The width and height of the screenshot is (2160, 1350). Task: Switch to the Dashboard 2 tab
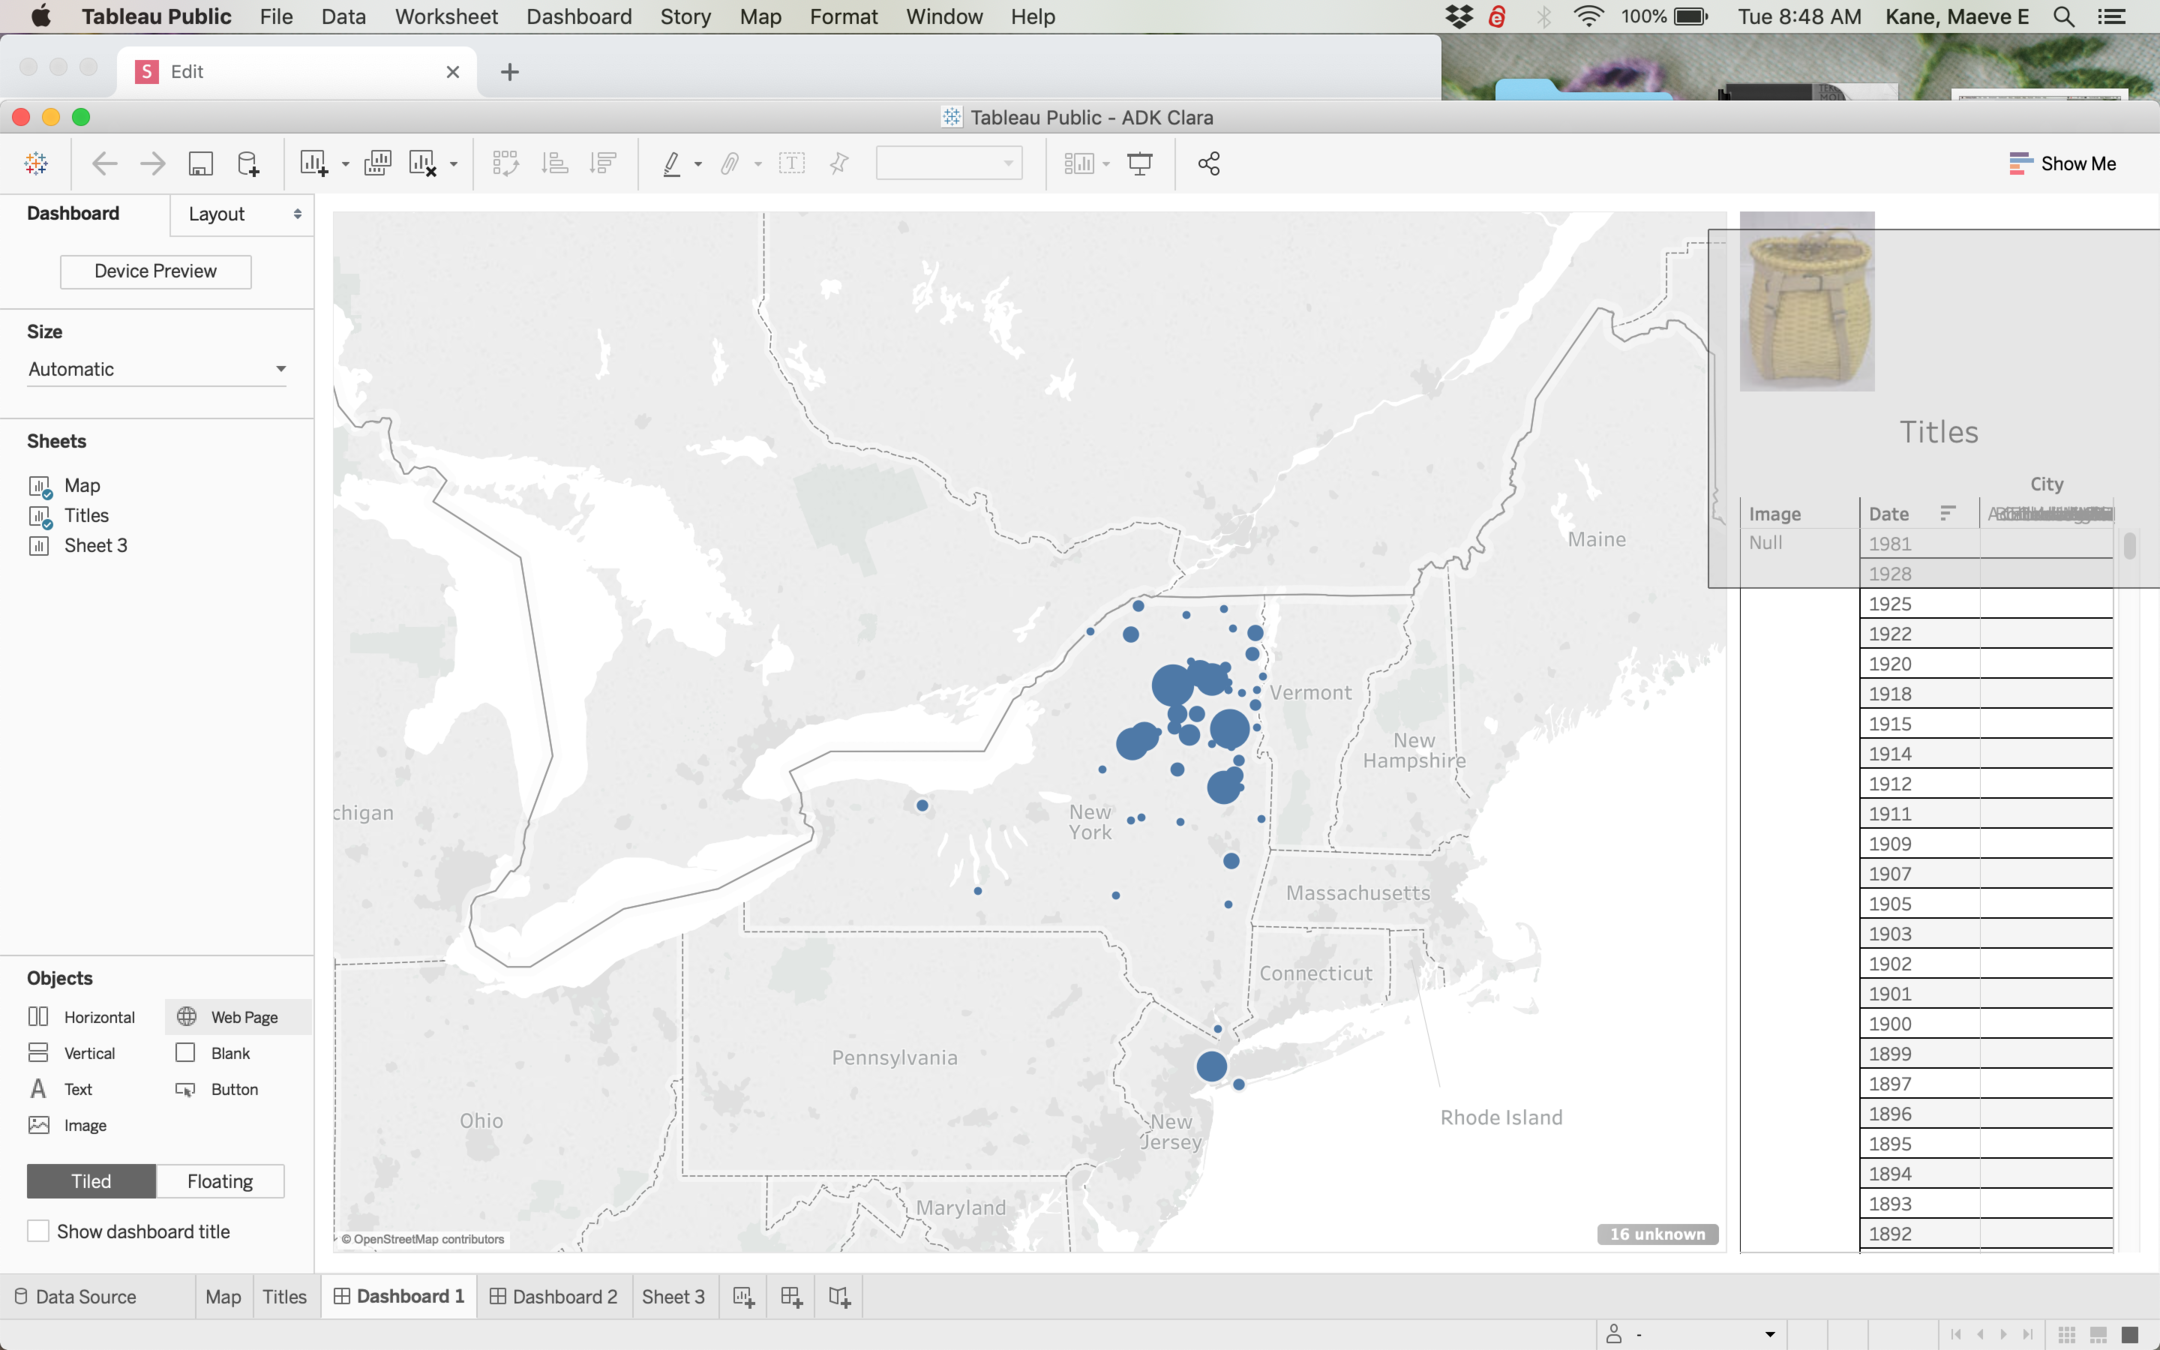554,1297
